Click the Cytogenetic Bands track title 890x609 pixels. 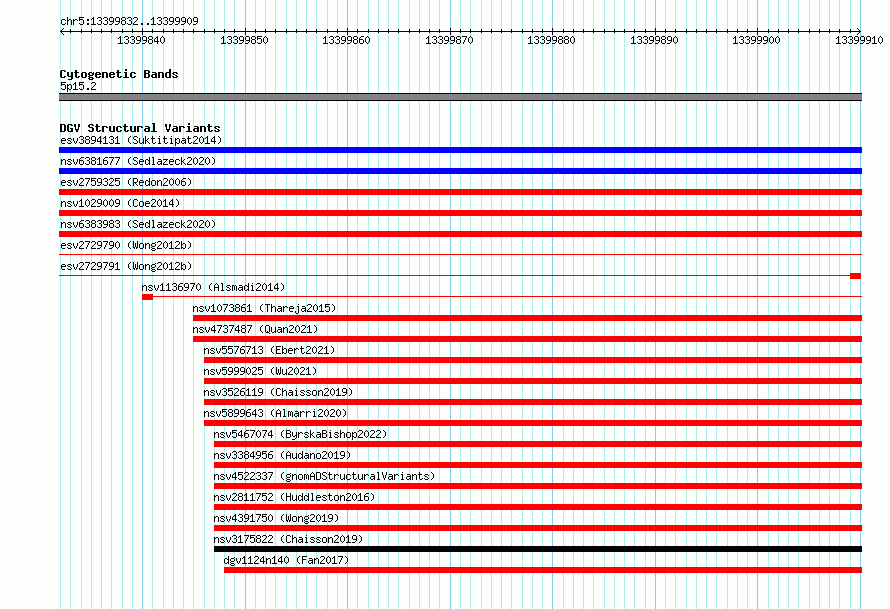click(x=119, y=74)
